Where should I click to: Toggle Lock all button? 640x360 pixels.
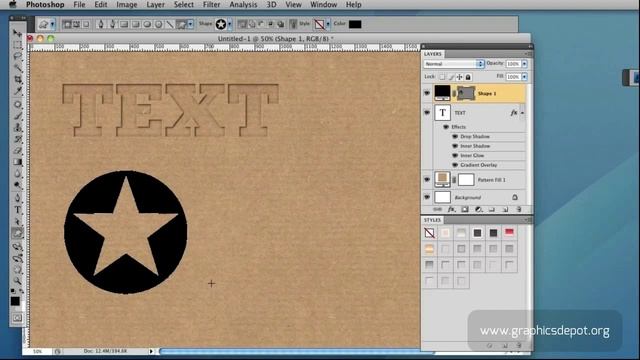pos(468,77)
